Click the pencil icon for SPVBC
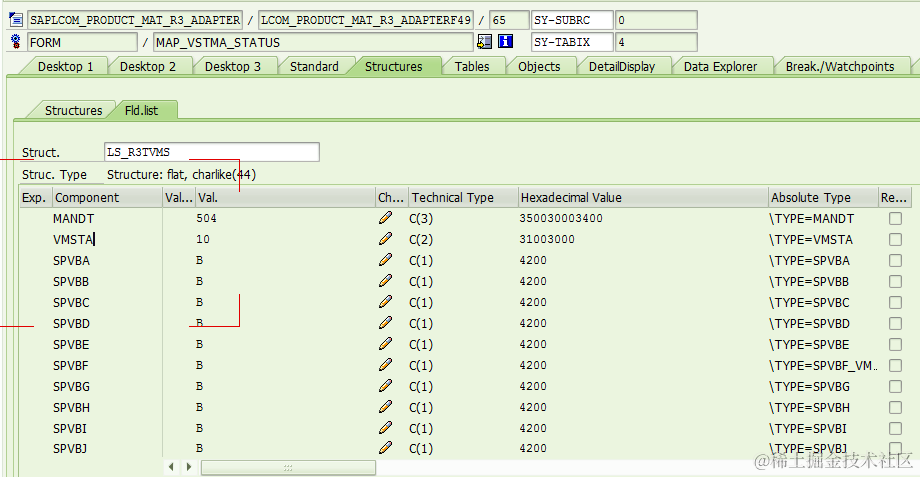The height and width of the screenshot is (477, 920). tap(385, 302)
